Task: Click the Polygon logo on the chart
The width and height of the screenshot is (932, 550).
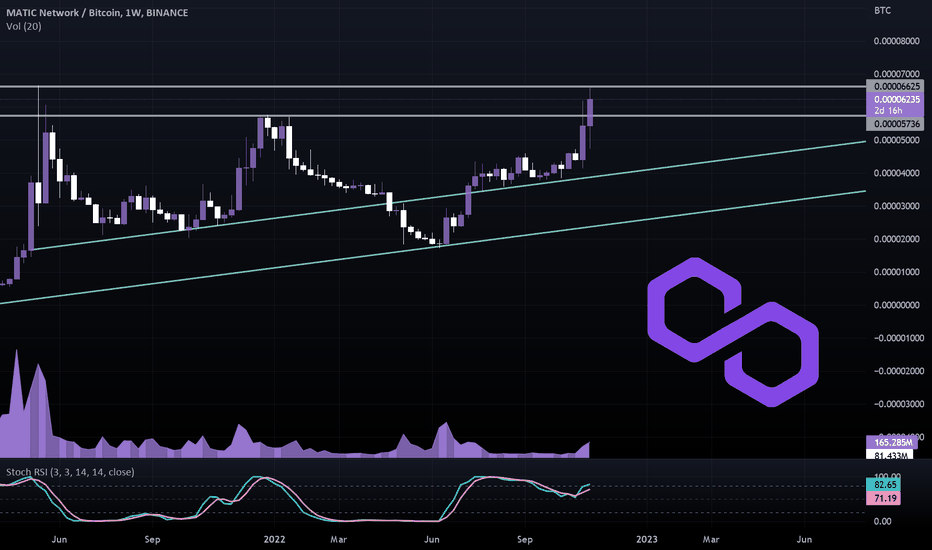Action: (x=733, y=332)
